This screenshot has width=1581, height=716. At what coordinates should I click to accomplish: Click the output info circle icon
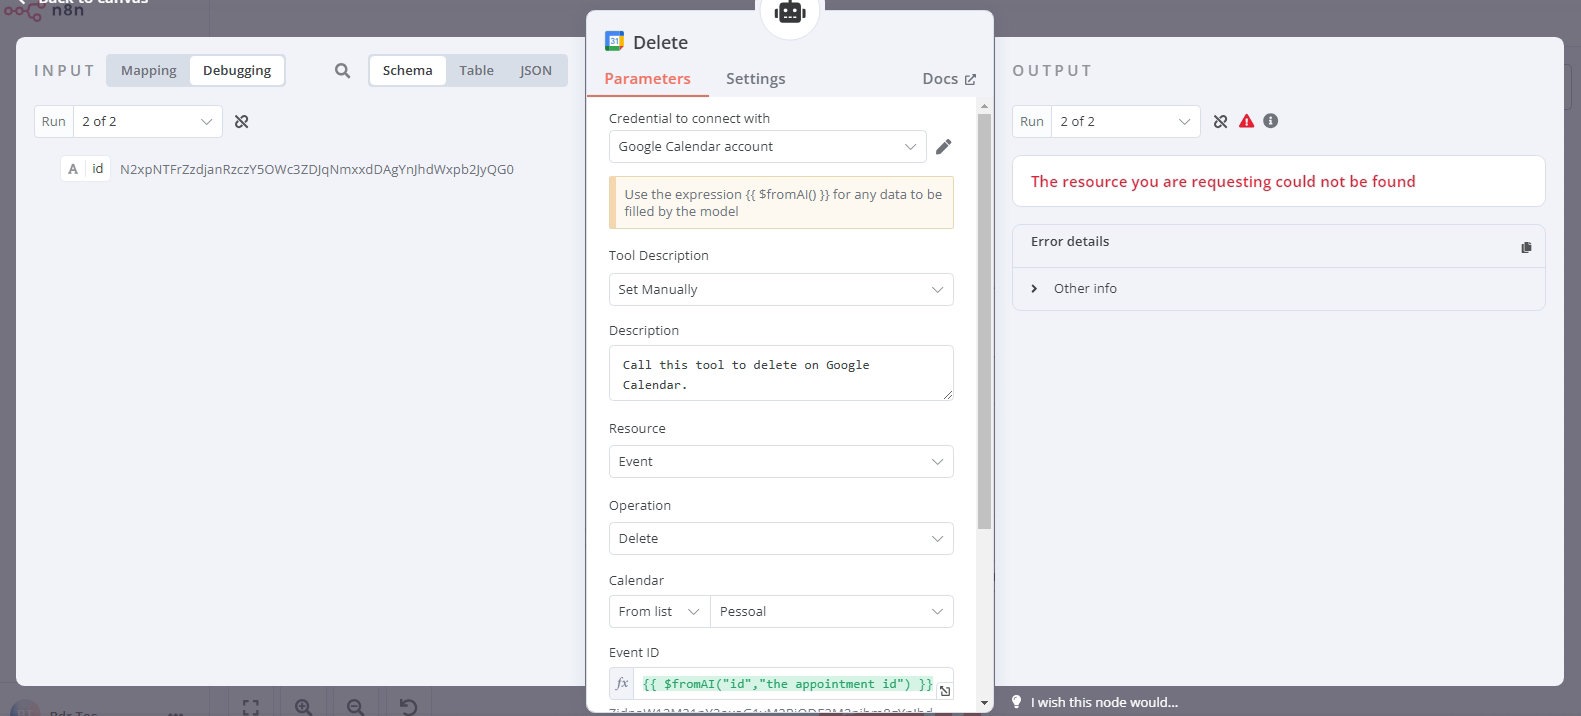pyautogui.click(x=1271, y=121)
